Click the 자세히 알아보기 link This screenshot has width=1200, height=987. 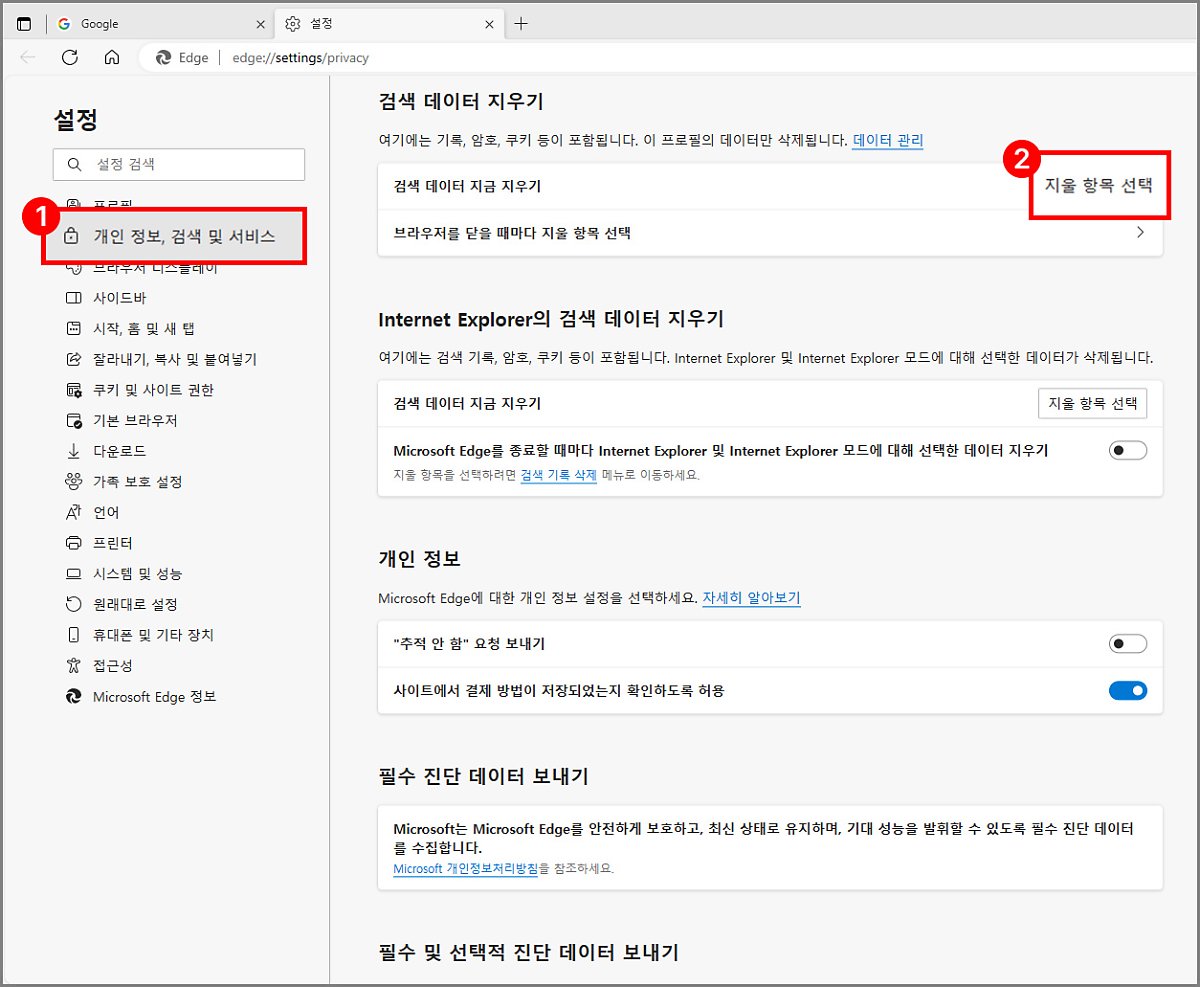tap(751, 598)
